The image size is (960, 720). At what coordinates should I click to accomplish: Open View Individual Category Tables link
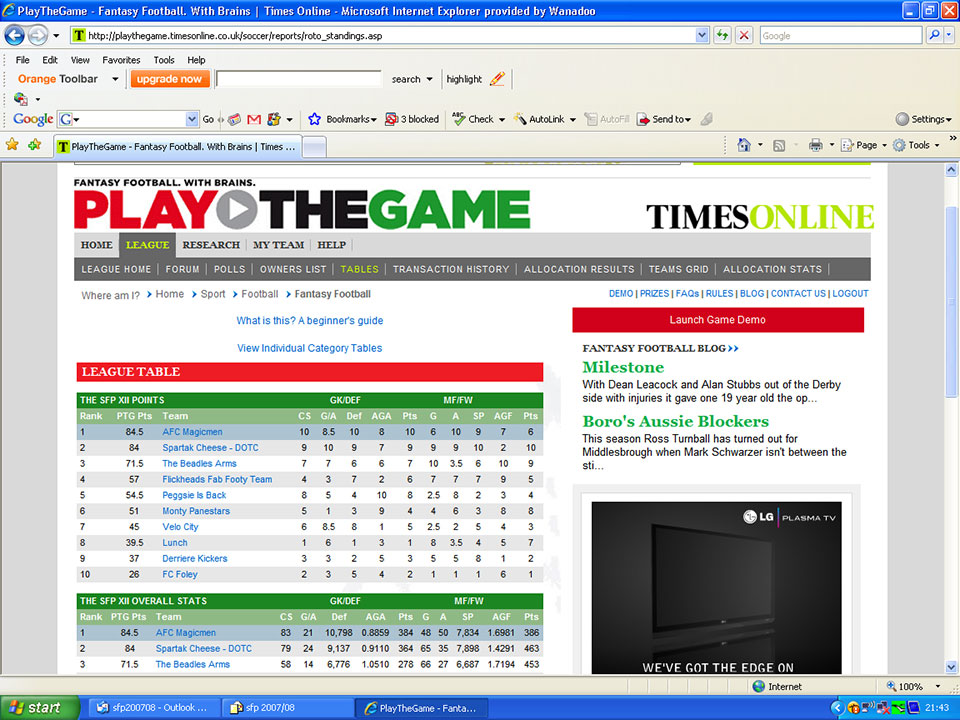click(x=309, y=348)
